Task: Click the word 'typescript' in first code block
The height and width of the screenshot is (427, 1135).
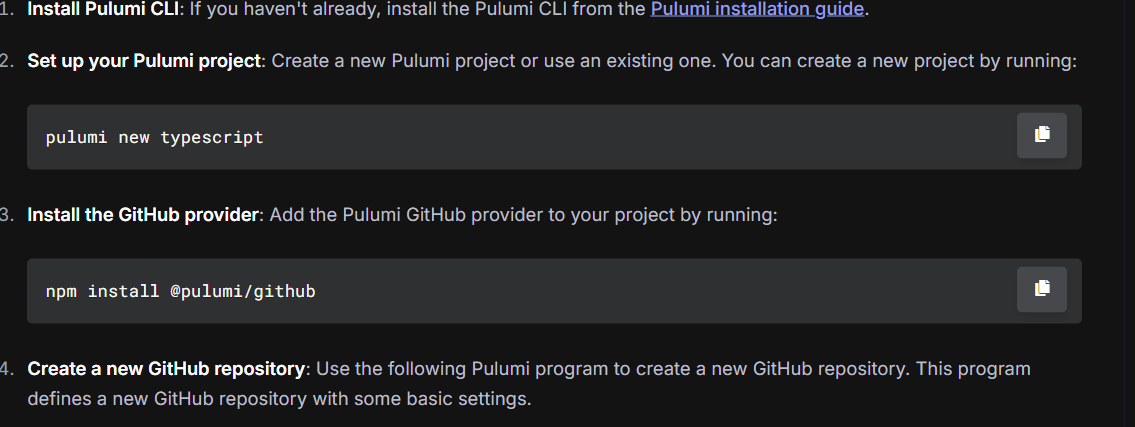Action: coord(212,138)
